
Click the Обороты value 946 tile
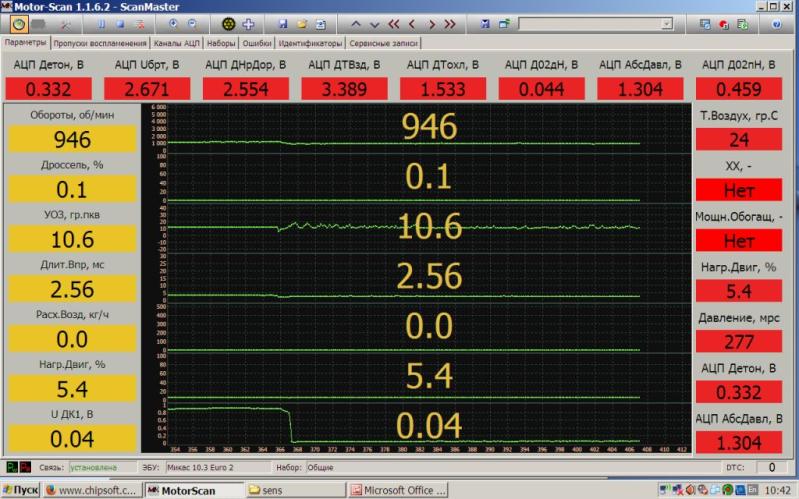click(x=72, y=139)
